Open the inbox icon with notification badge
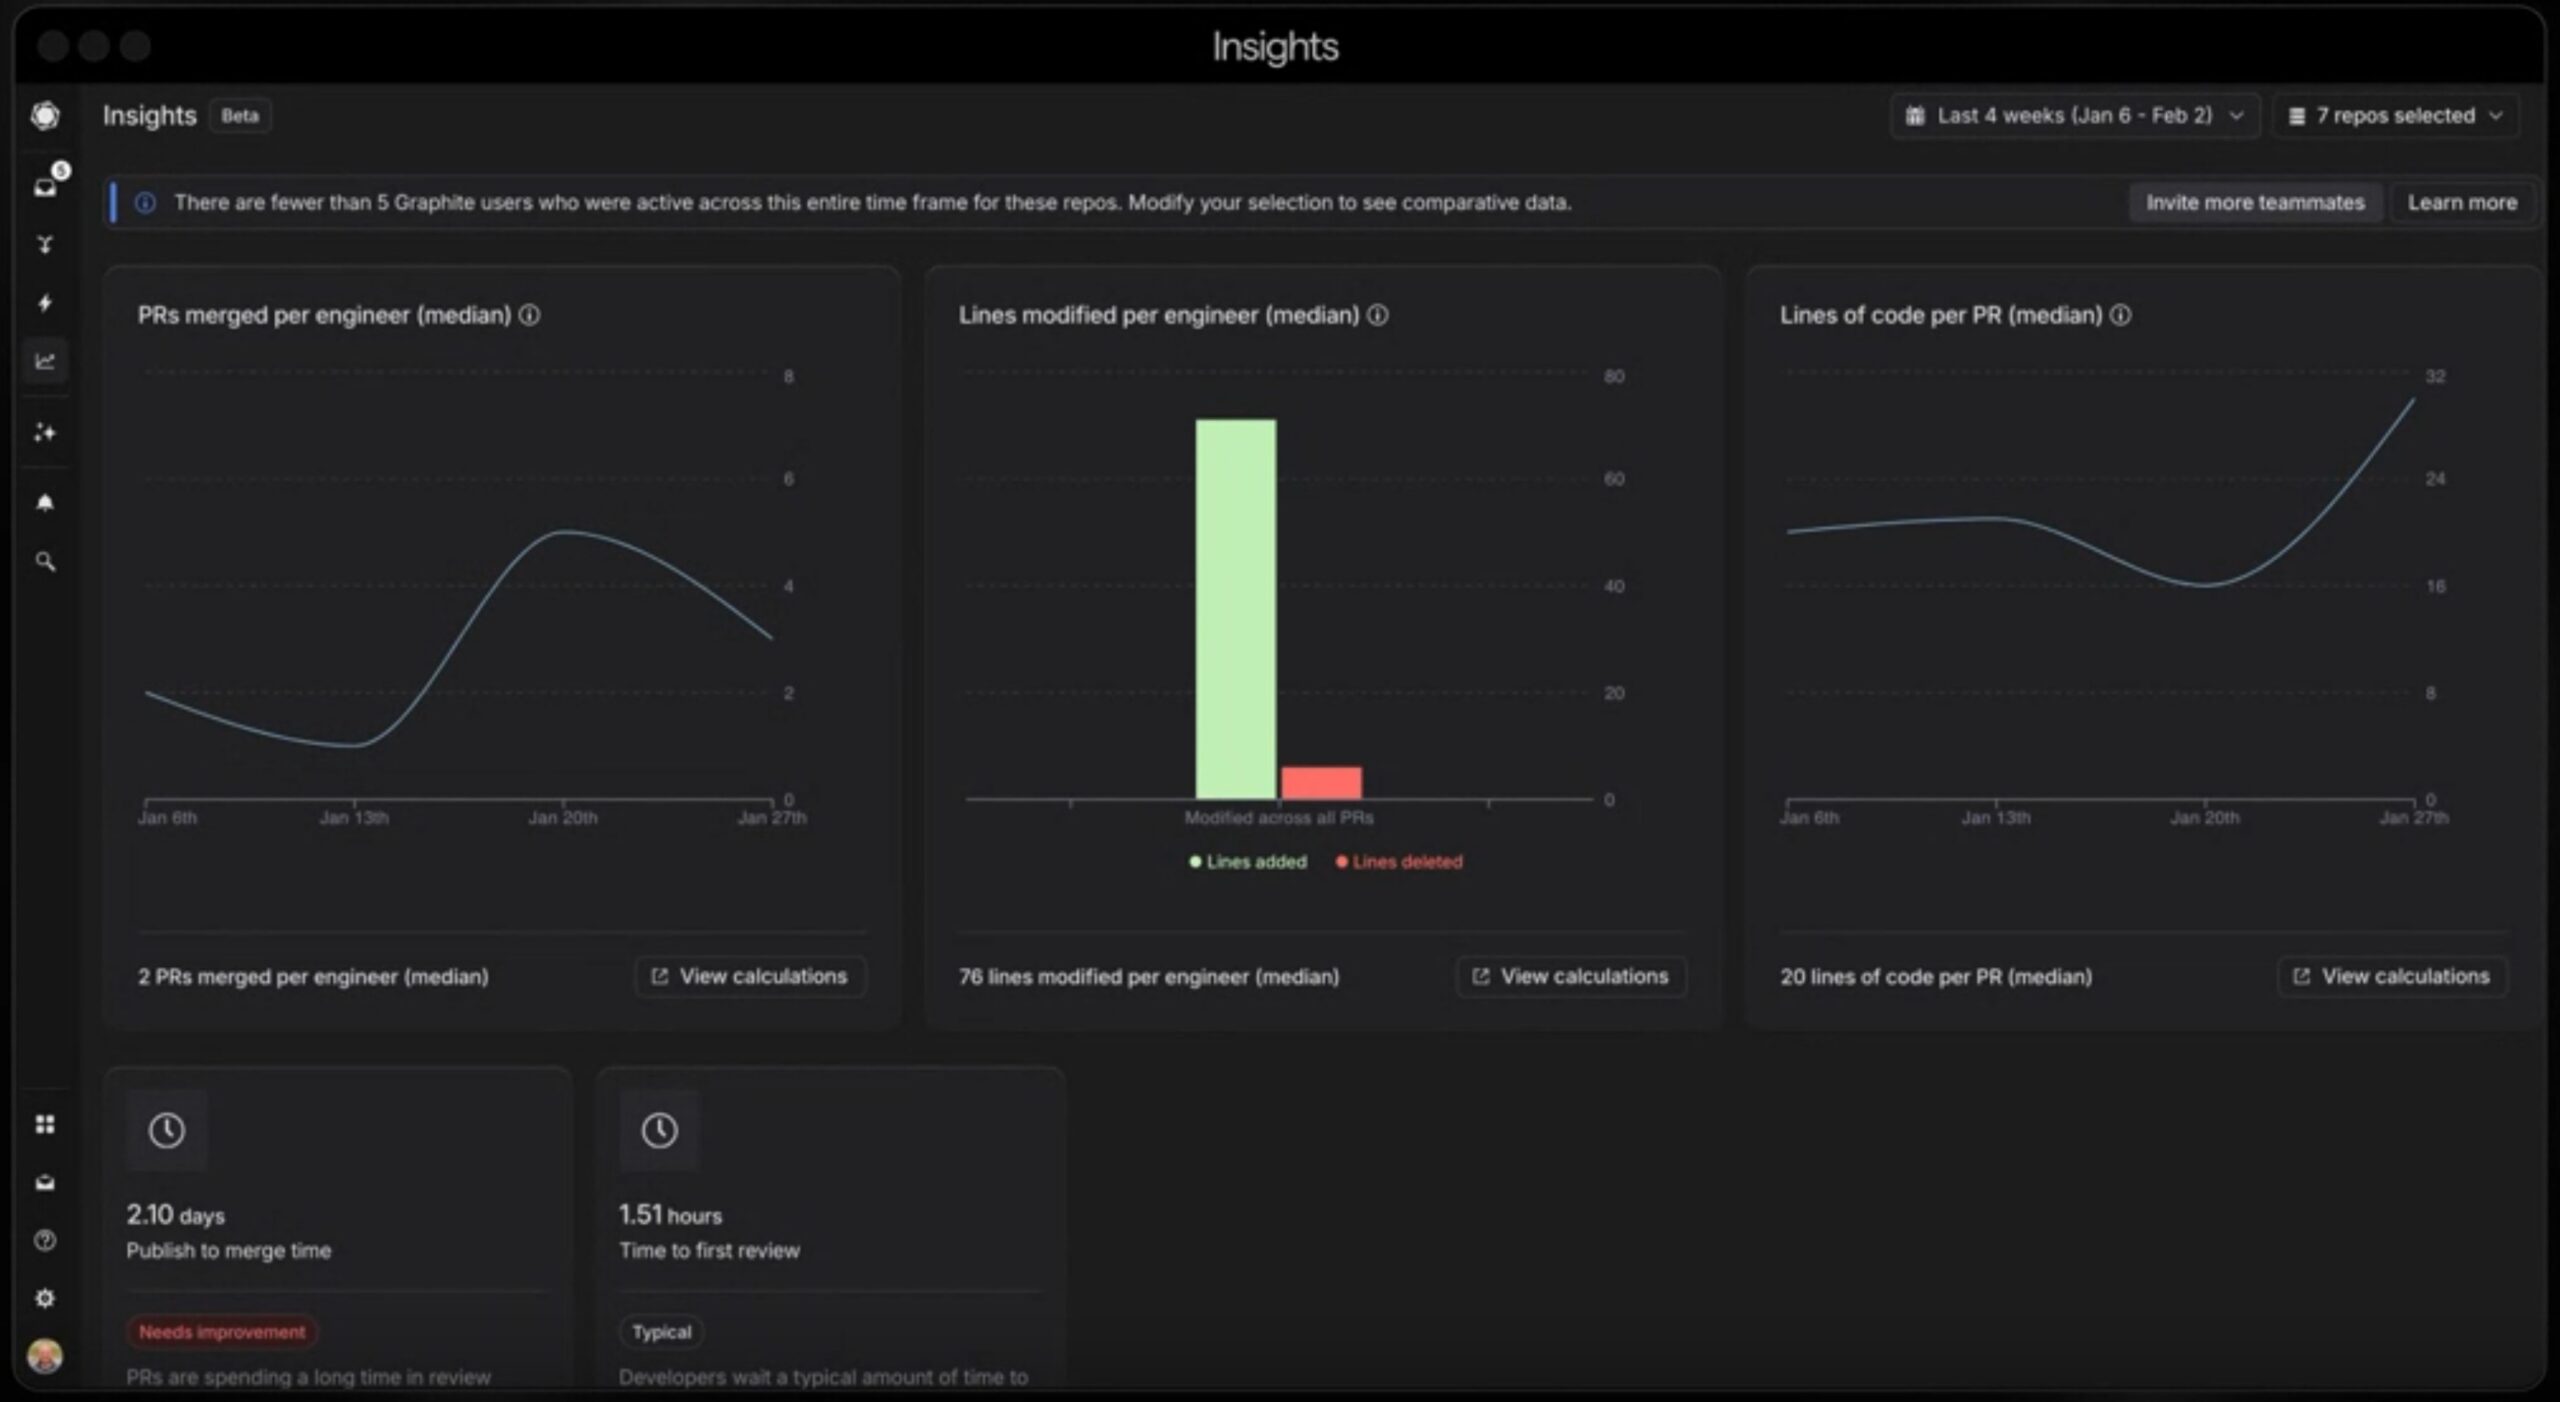Image resolution: width=2560 pixels, height=1402 pixels. (x=46, y=186)
